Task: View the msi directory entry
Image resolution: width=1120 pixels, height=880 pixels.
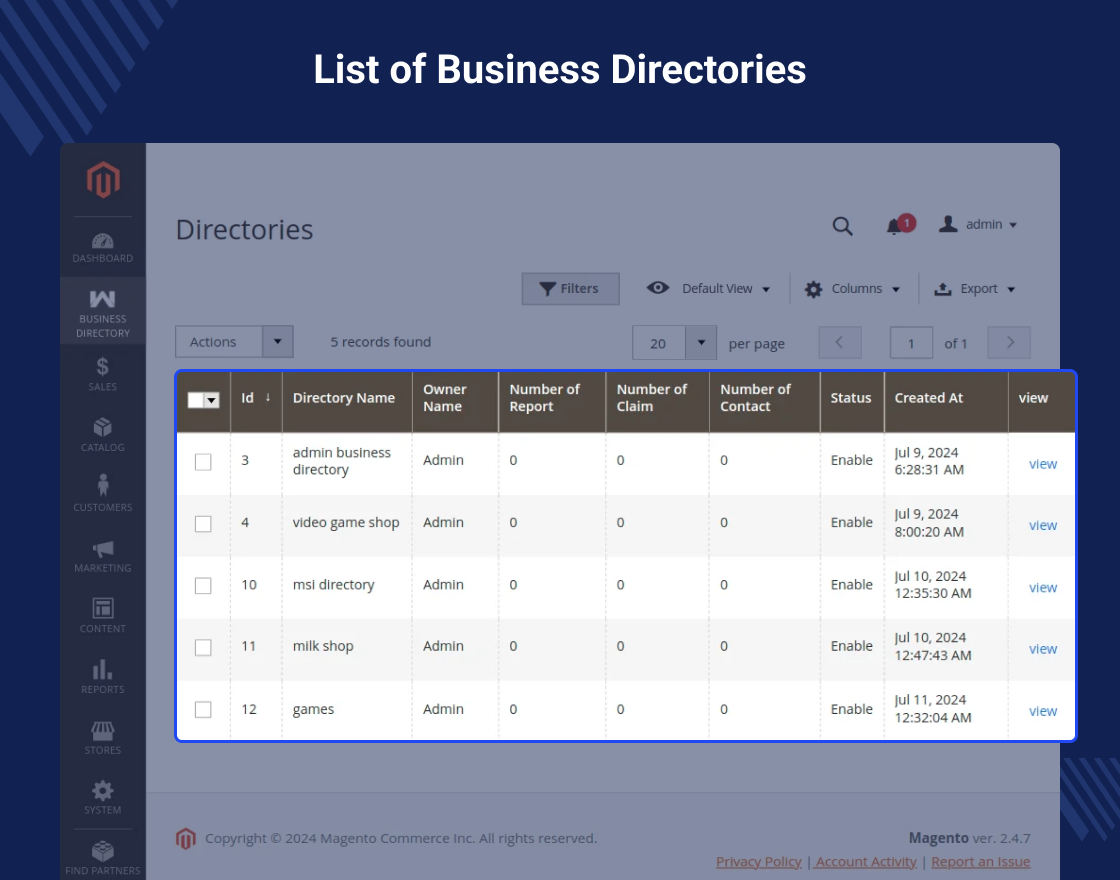Action: point(1043,587)
